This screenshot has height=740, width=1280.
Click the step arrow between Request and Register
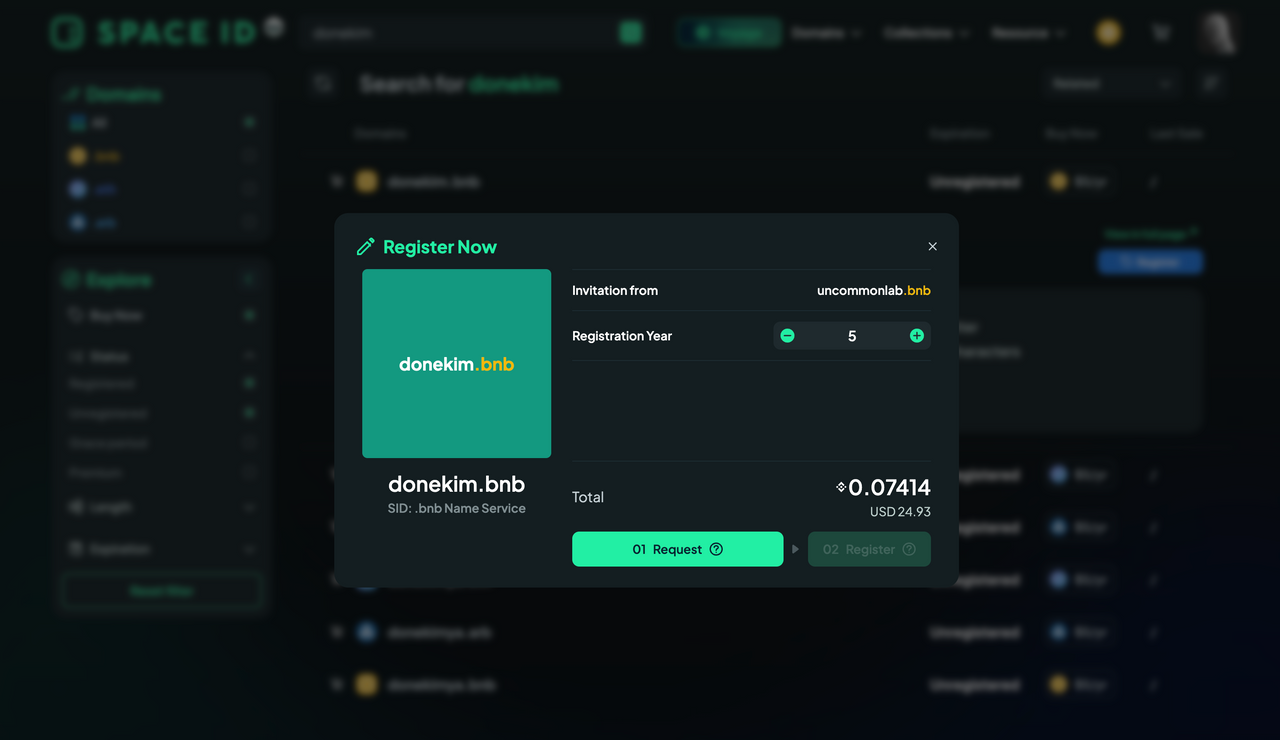(795, 549)
